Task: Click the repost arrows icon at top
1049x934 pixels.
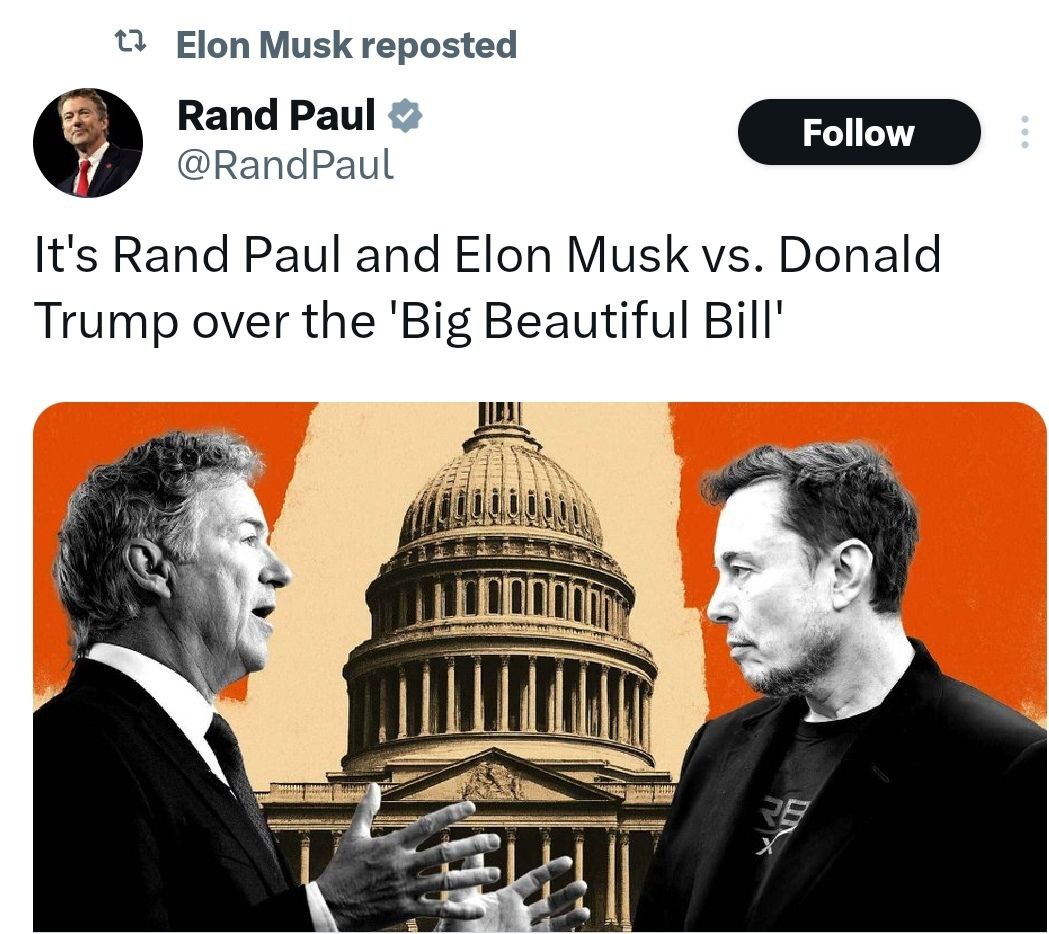Action: [x=130, y=42]
